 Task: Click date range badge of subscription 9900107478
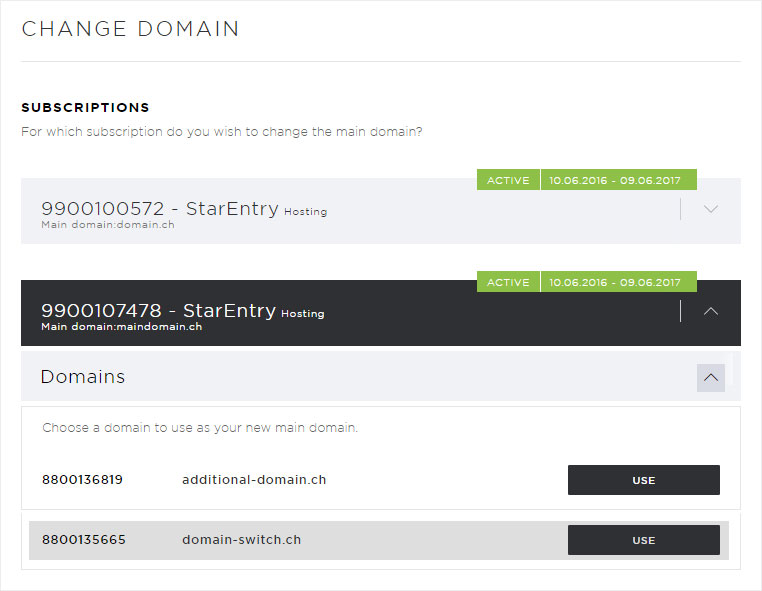(619, 282)
